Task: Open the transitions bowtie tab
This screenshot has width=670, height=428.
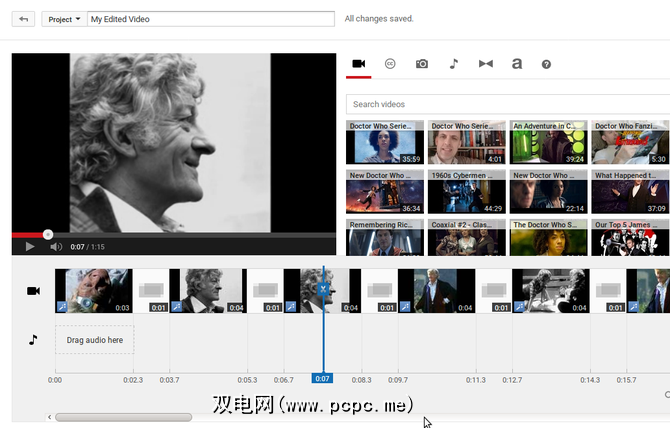Action: pos(485,64)
